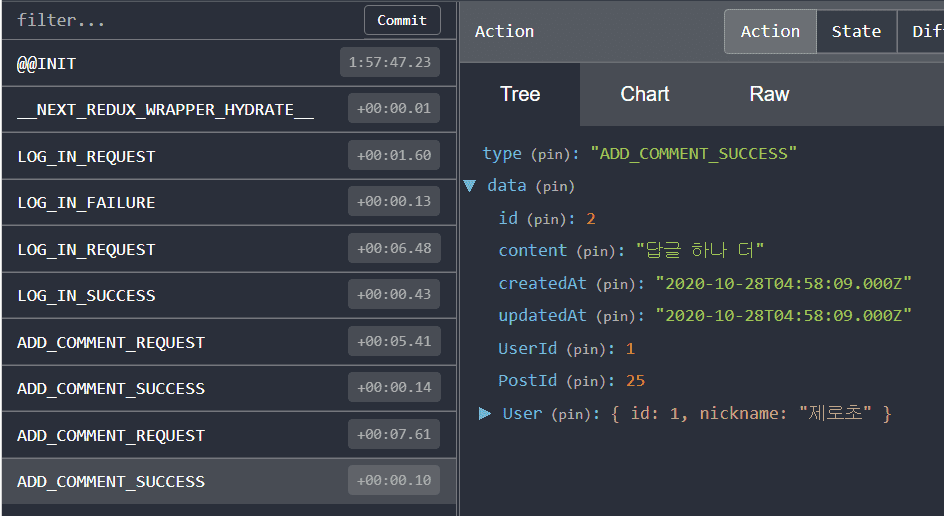
Task: Click the Commit button
Action: point(402,20)
